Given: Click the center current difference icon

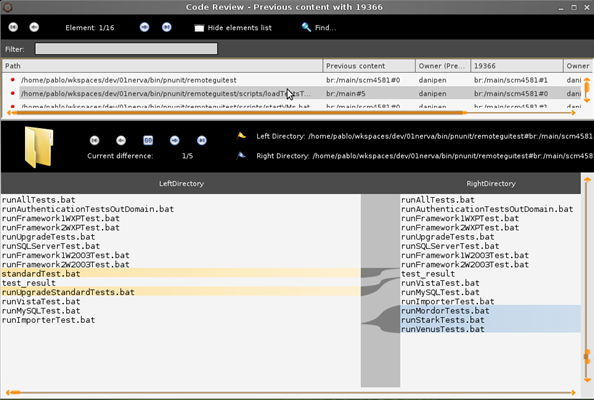Looking at the screenshot, I should (148, 141).
